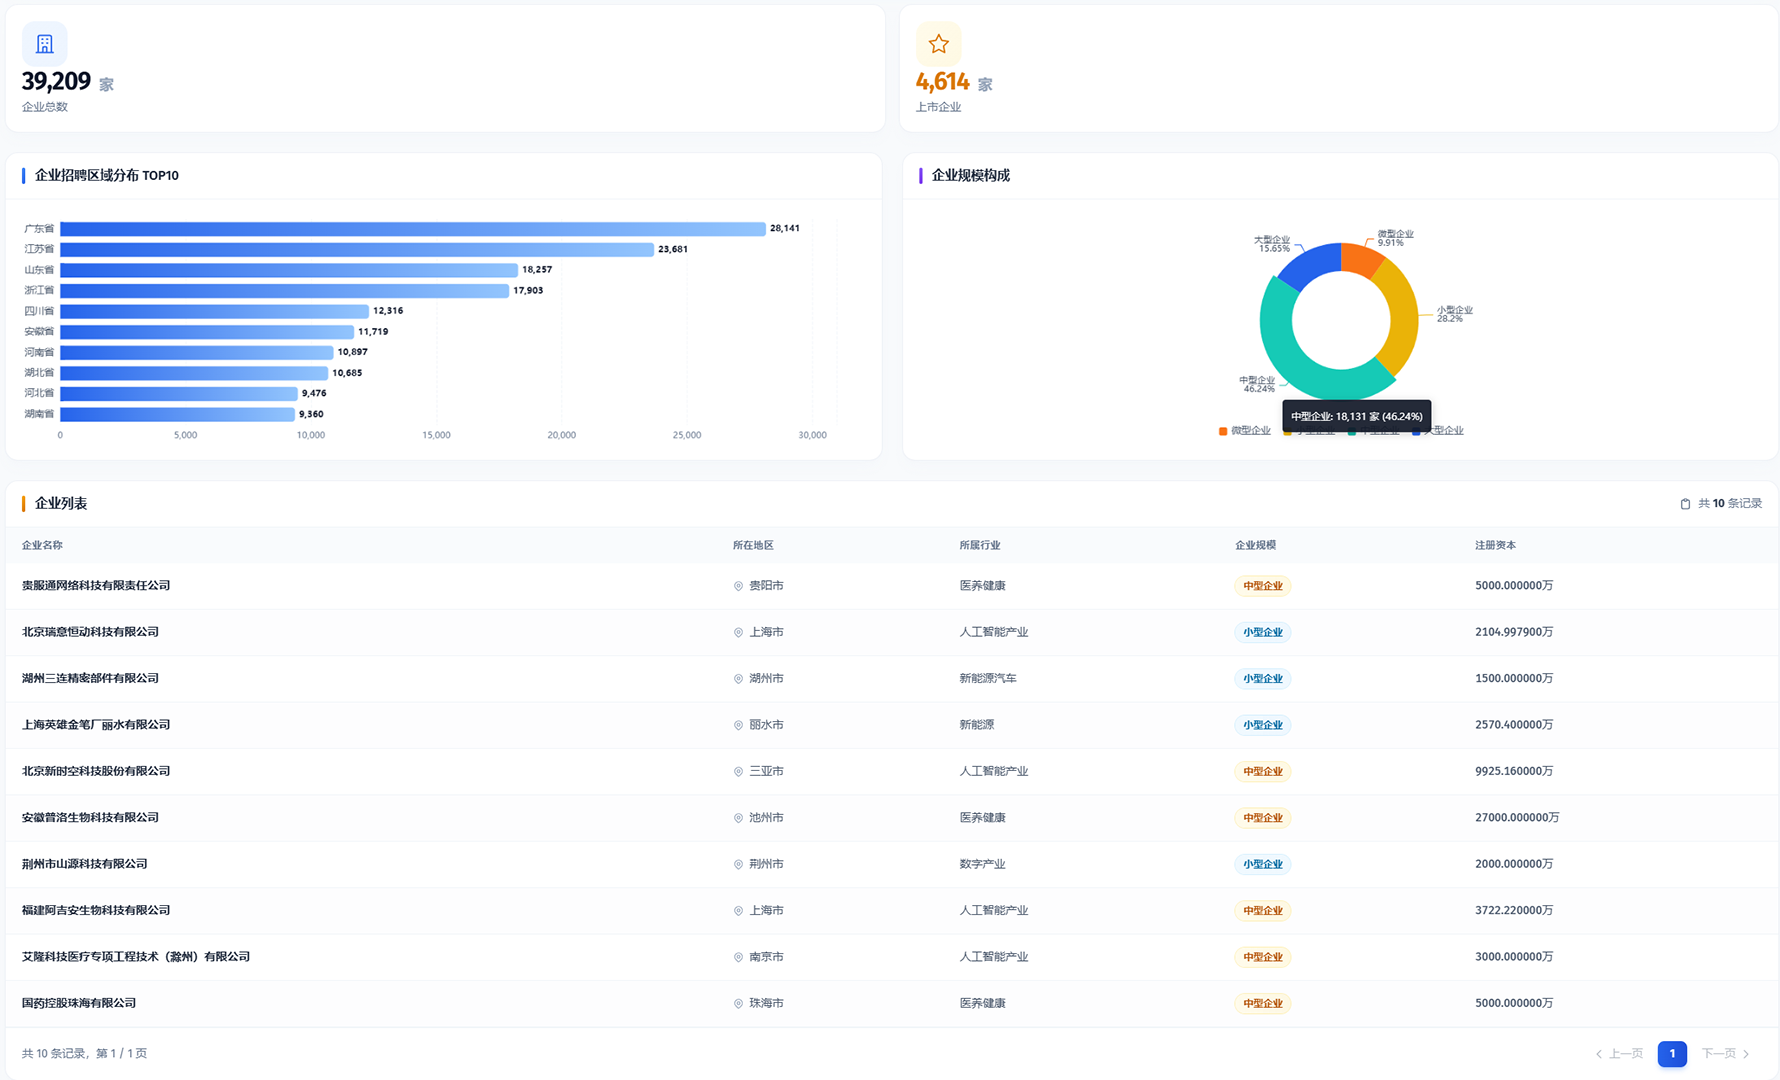Screen dimensions: 1780x1080
Task: Click the location pin icon beside 珠海市
Action: tap(738, 1004)
